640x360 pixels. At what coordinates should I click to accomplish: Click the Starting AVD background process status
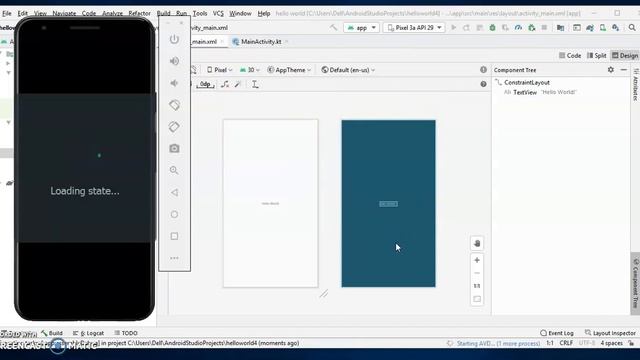click(x=498, y=343)
